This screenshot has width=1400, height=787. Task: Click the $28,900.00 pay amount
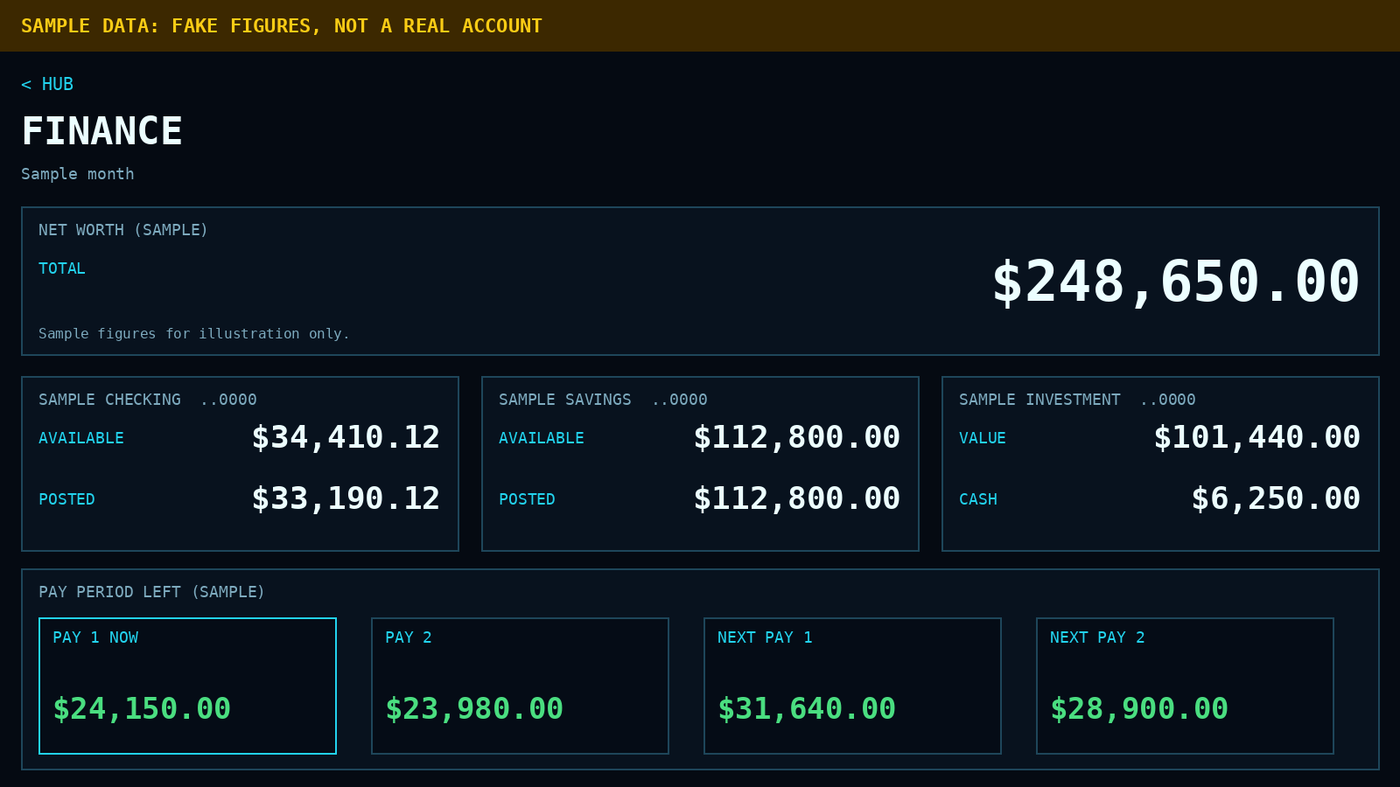click(1140, 709)
